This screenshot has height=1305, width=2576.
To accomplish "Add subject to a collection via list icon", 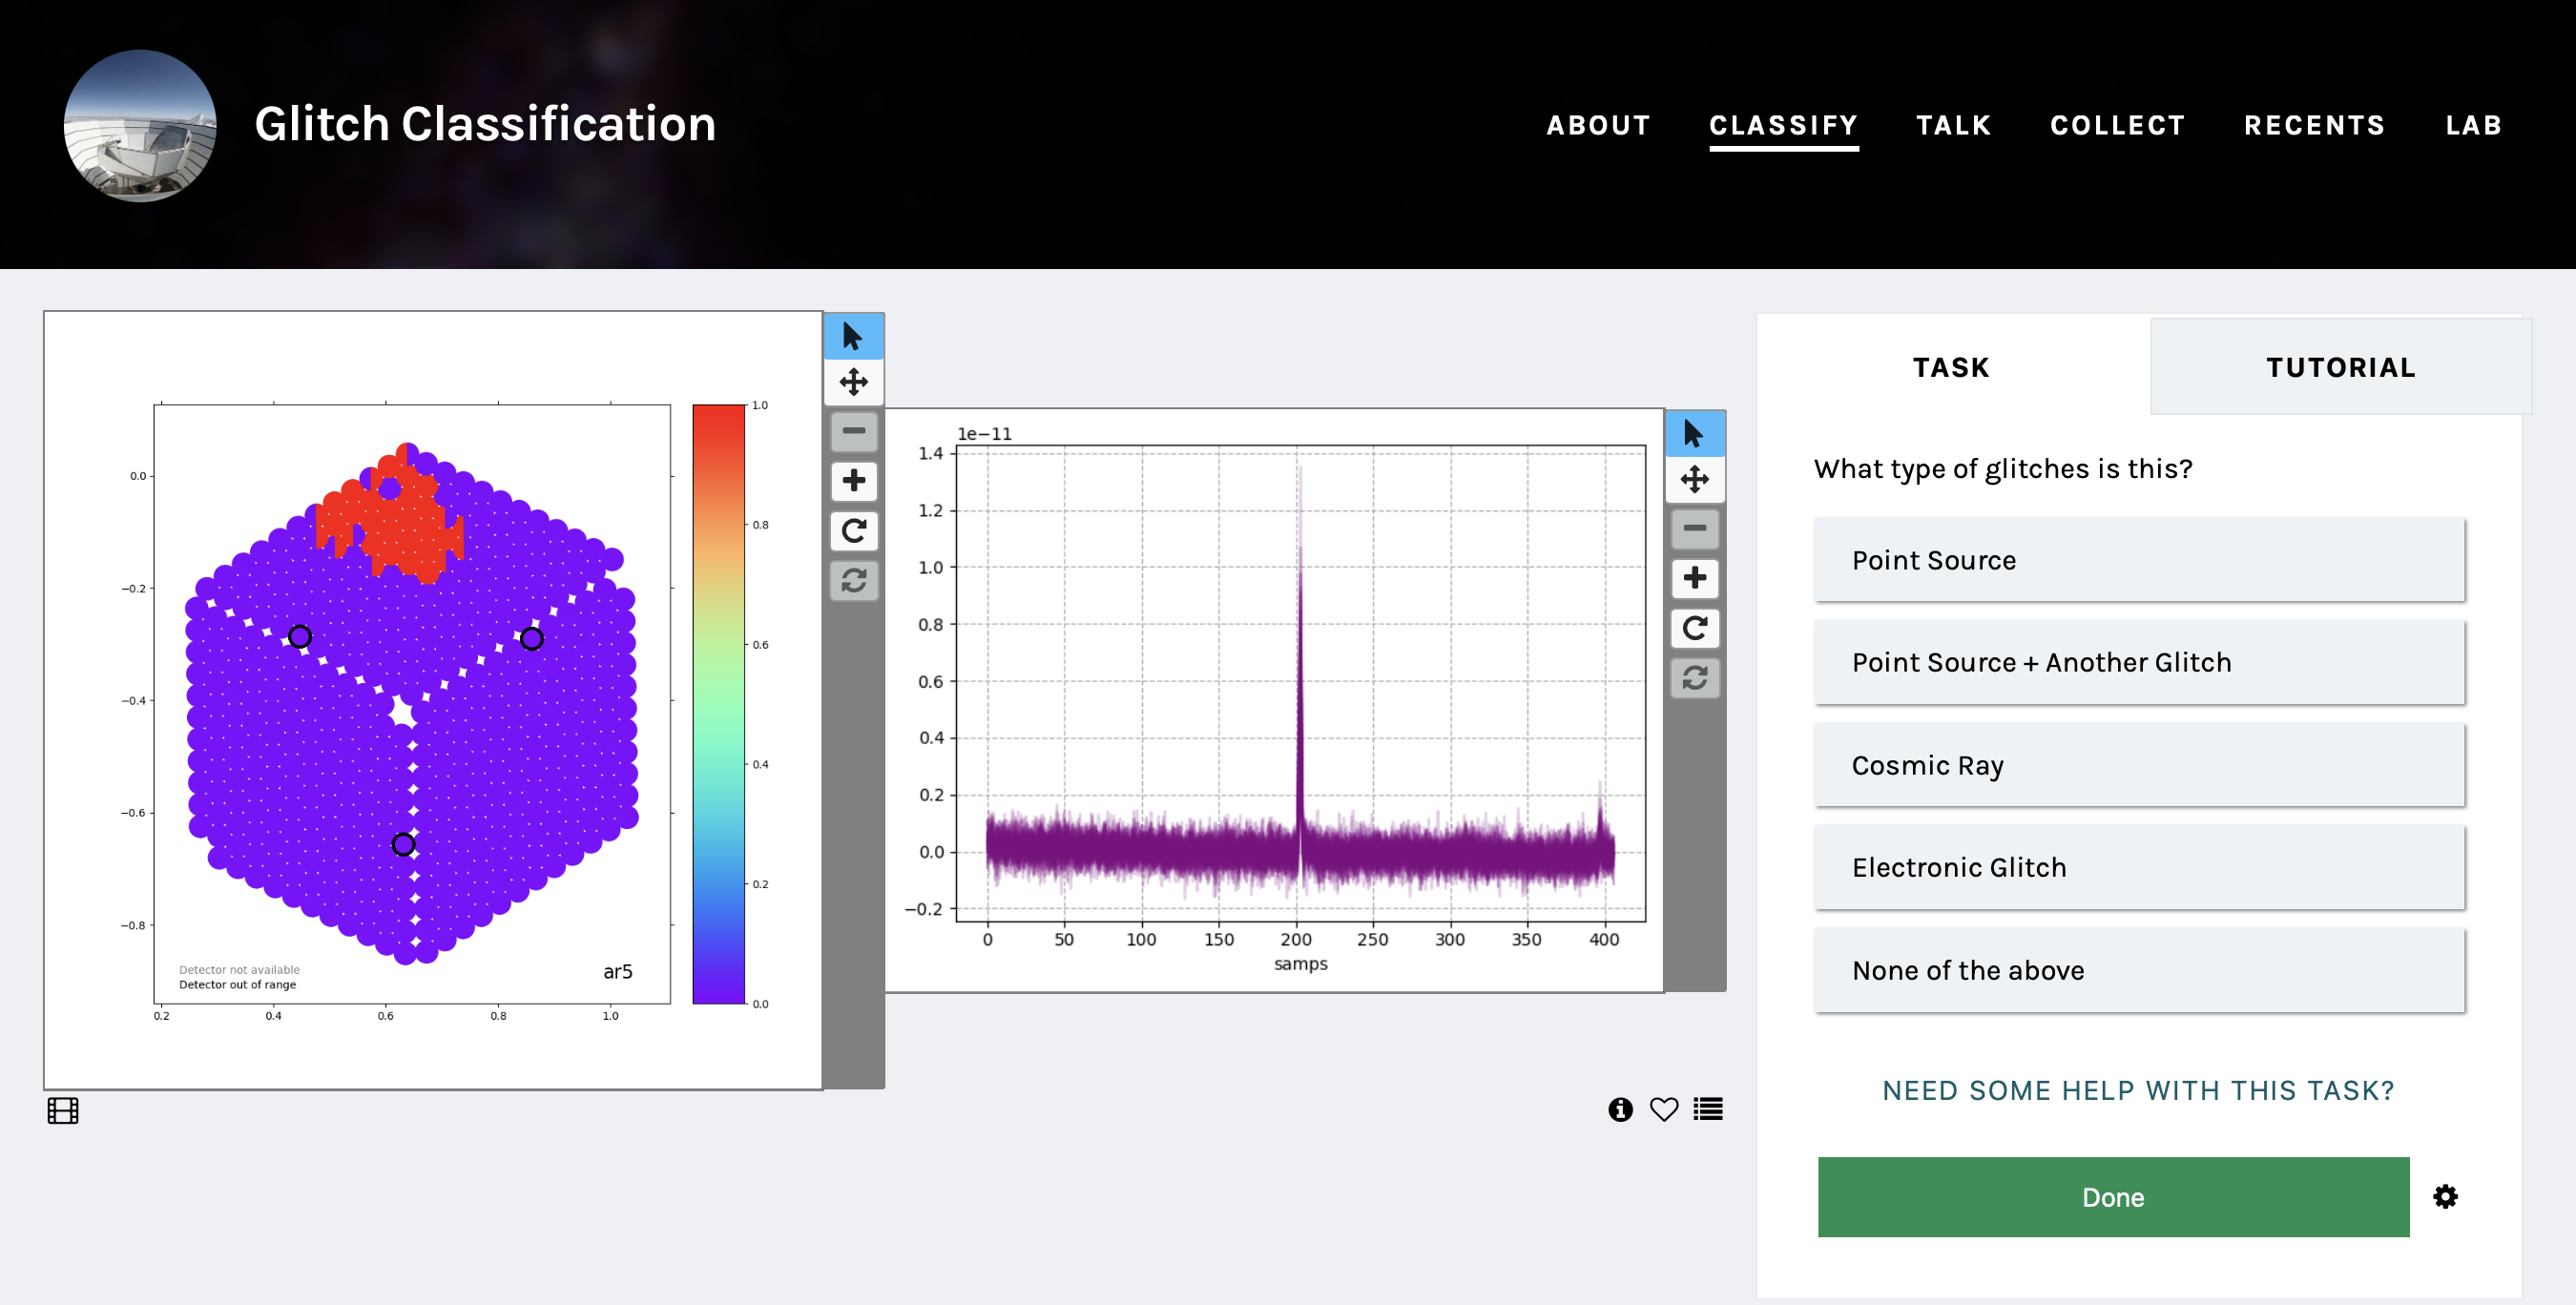I will pyautogui.click(x=1708, y=1109).
